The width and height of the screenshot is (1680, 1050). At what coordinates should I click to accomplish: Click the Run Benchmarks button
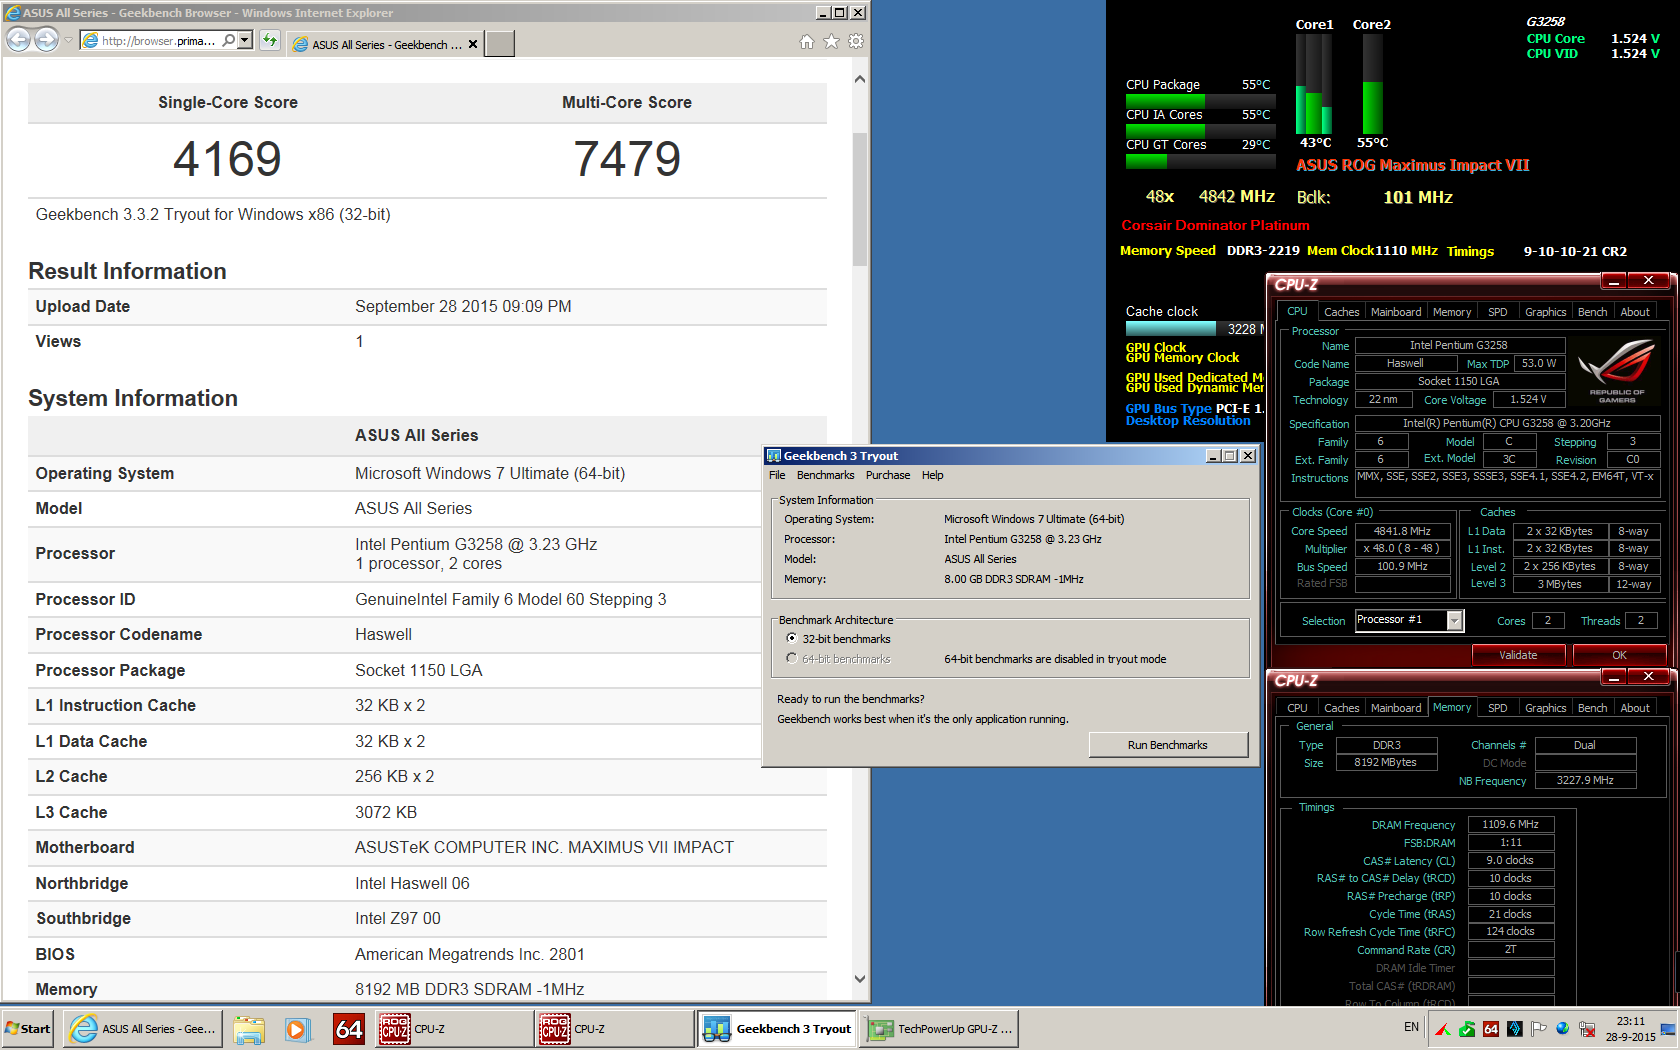click(x=1168, y=745)
